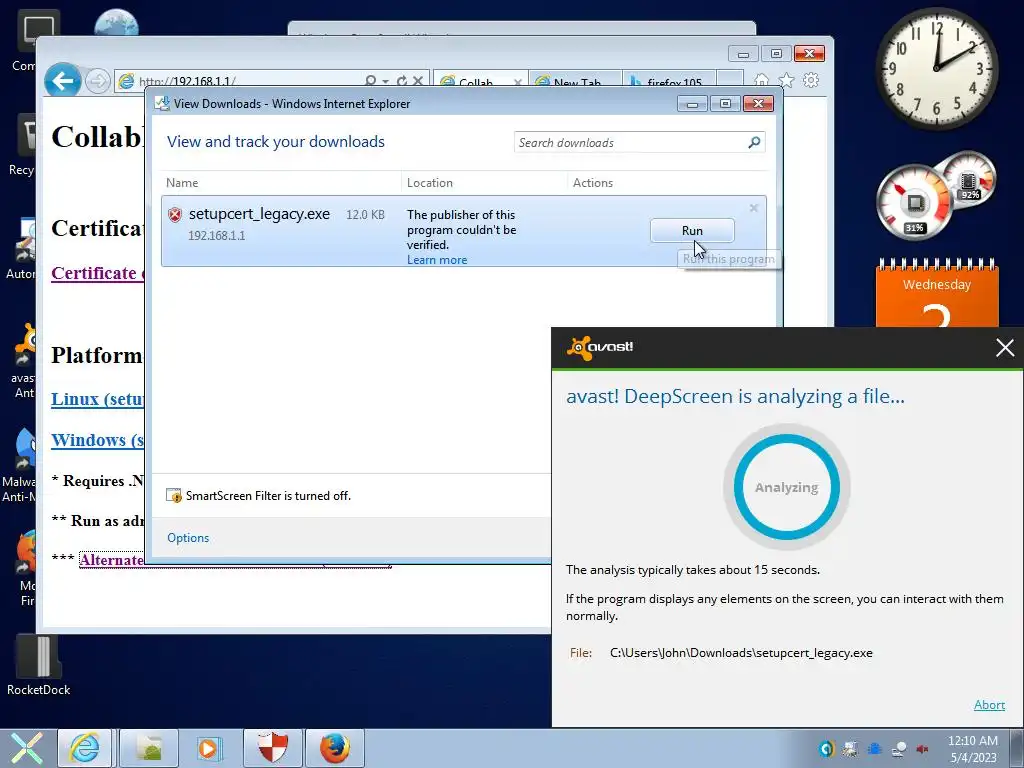Open Internet Explorer Home icon
The width and height of the screenshot is (1024, 768).
click(761, 80)
